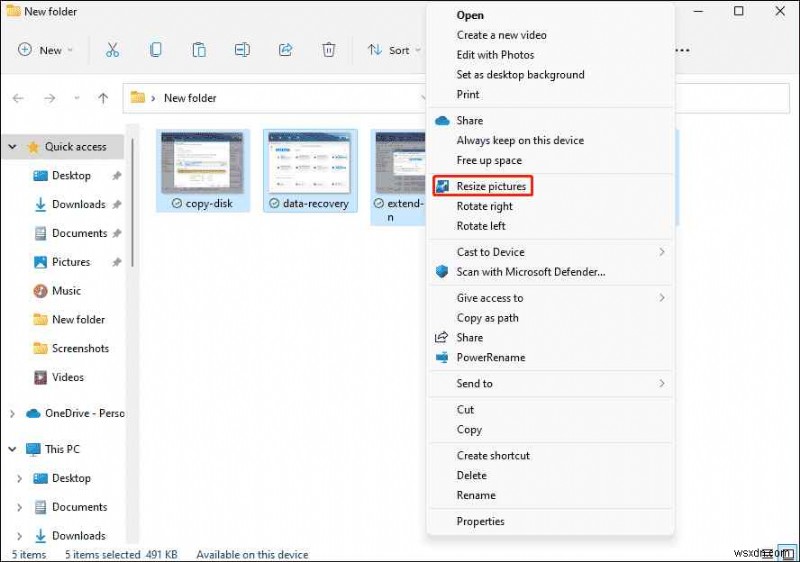Viewport: 800px width, 562px height.
Task: Go forward using the right arrow
Action: tap(49, 98)
